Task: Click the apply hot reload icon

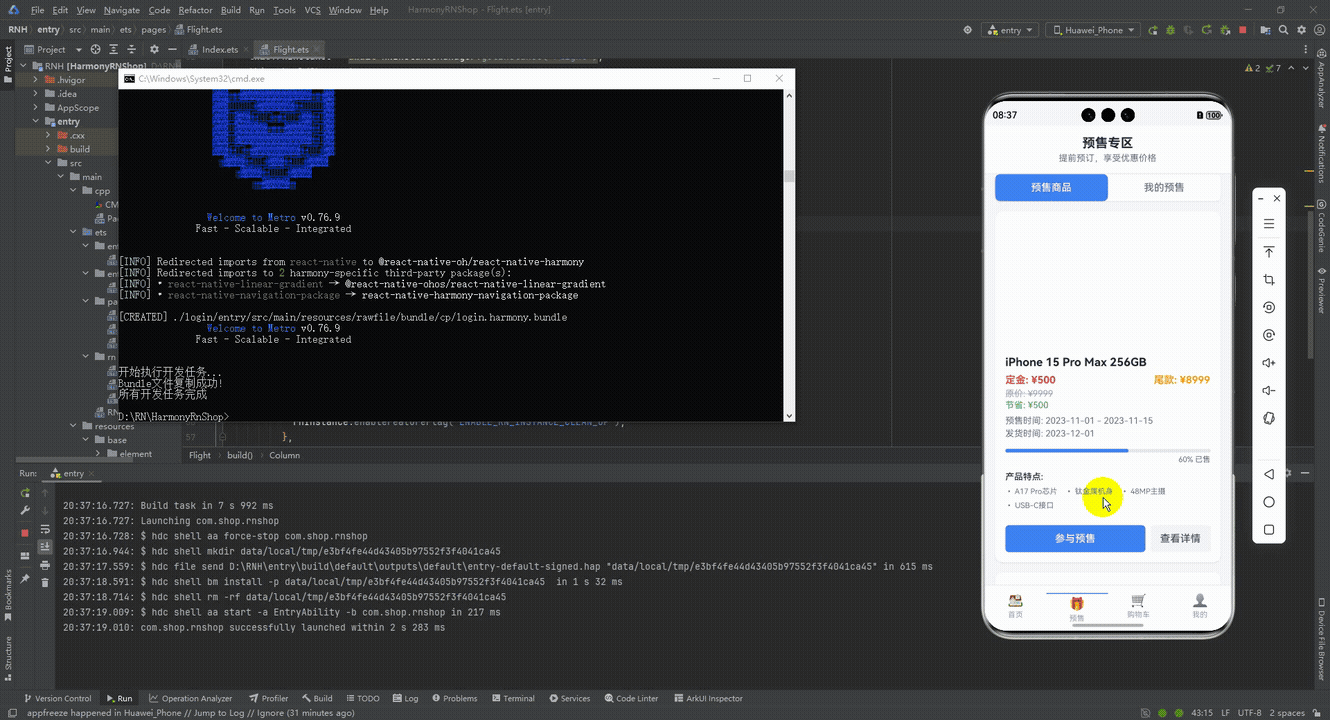Action: (x=1206, y=30)
